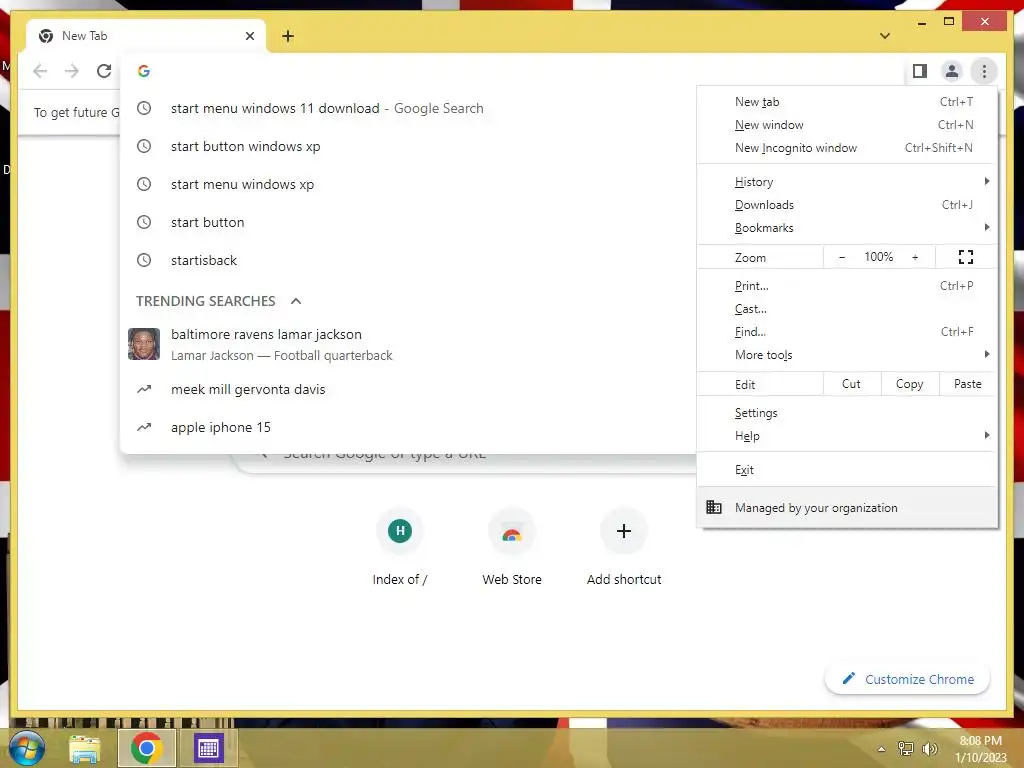Choose the 'startisback' history suggestion

pos(409,260)
